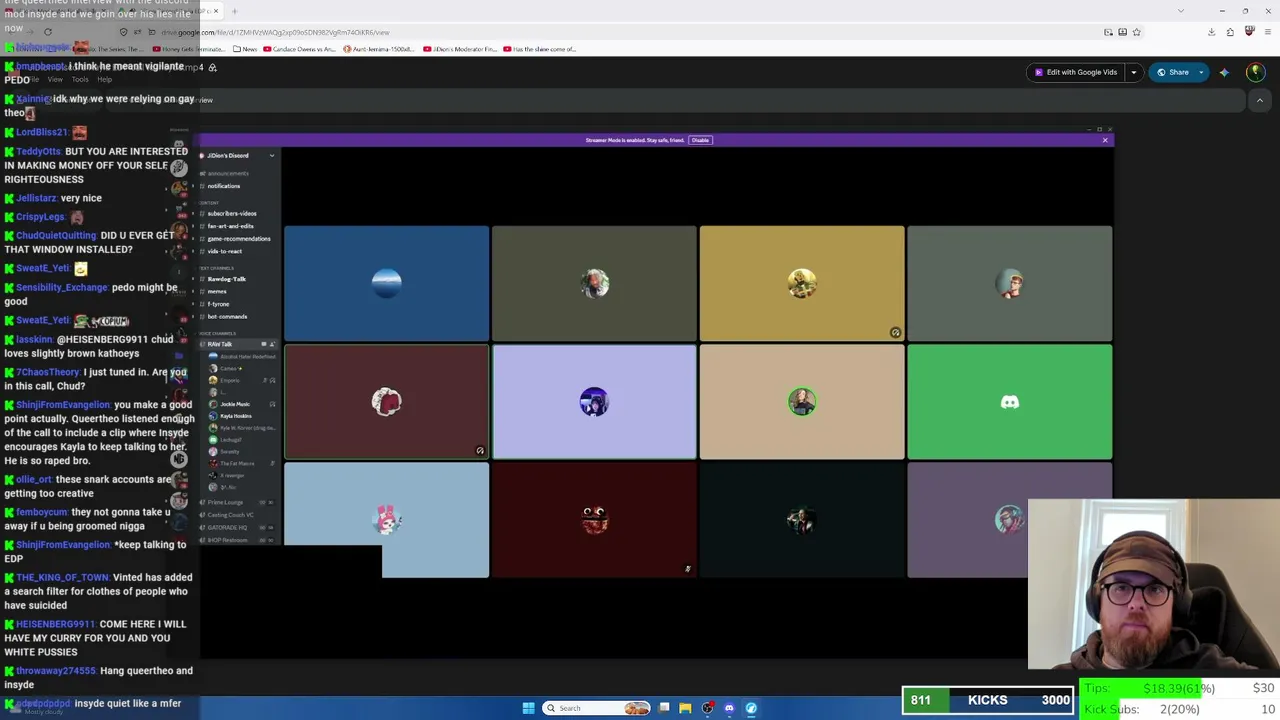This screenshot has height=720, width=1280.
Task: Open the Candace Owens bookmark
Action: tap(301, 49)
